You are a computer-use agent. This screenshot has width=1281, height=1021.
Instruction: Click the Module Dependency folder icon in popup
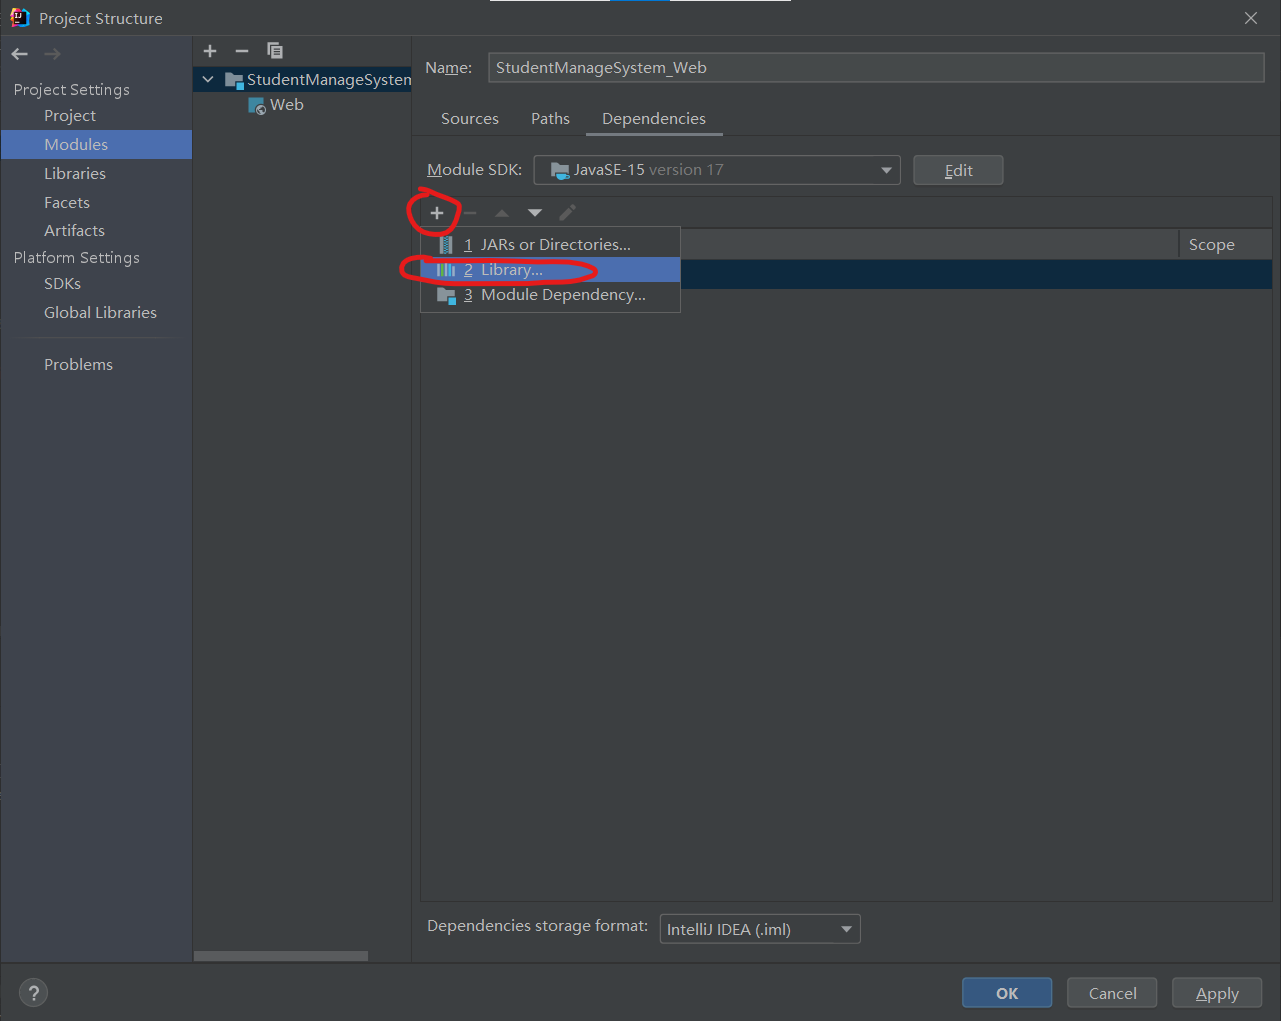pos(446,295)
